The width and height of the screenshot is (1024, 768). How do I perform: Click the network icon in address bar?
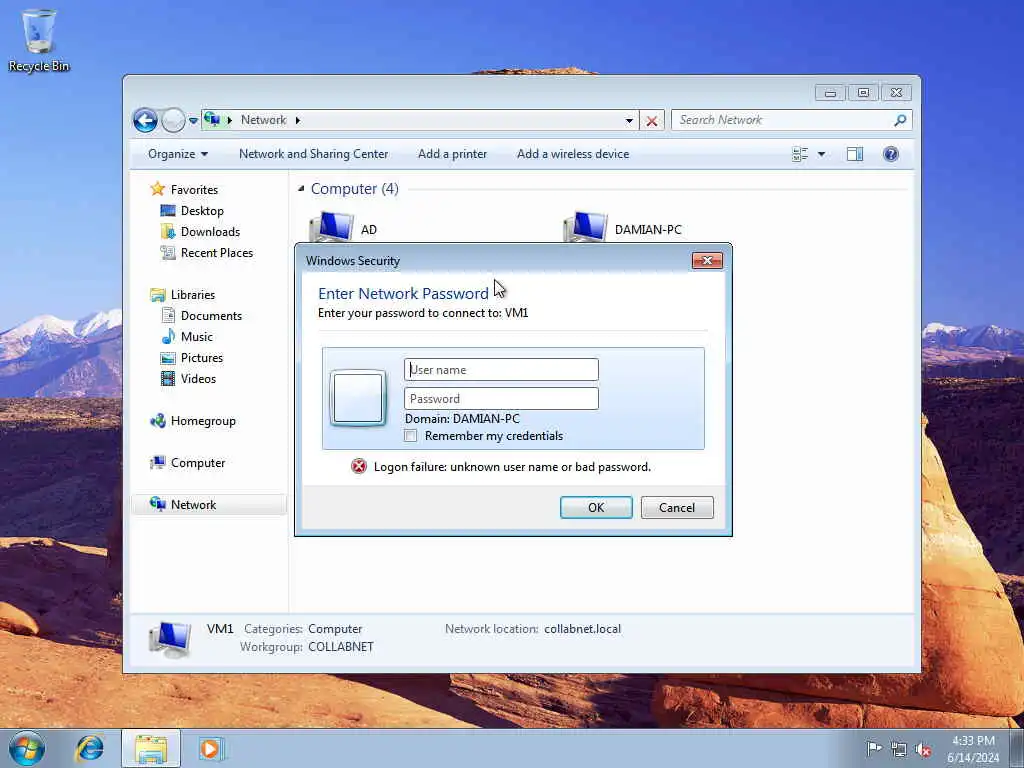pos(212,120)
